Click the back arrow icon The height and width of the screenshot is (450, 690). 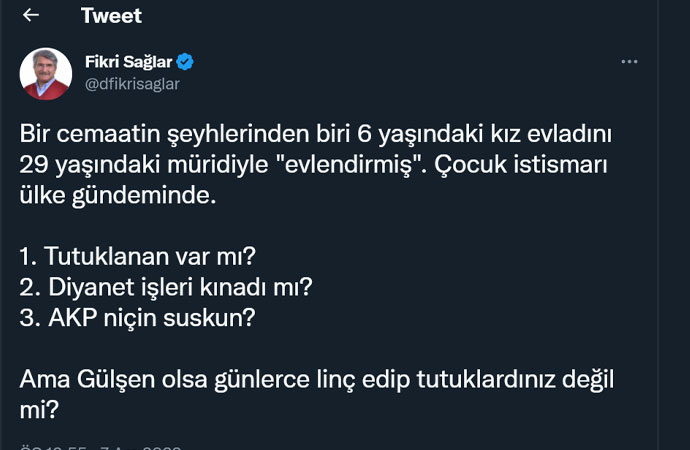coord(31,15)
